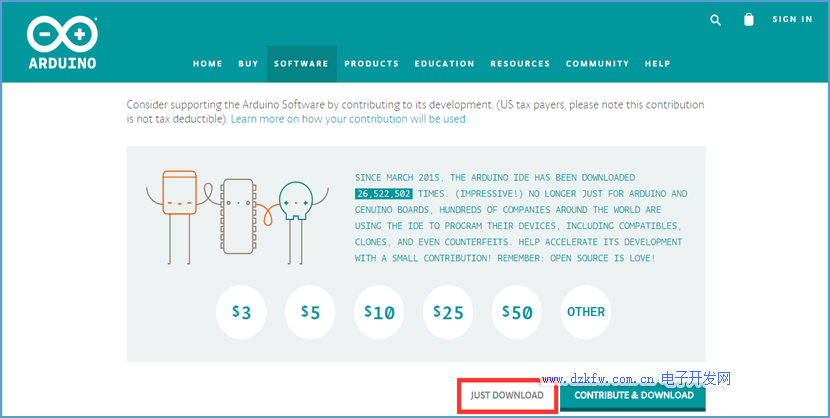Viewport: 830px width, 418px height.
Task: Open the Resources menu
Action: click(x=520, y=64)
